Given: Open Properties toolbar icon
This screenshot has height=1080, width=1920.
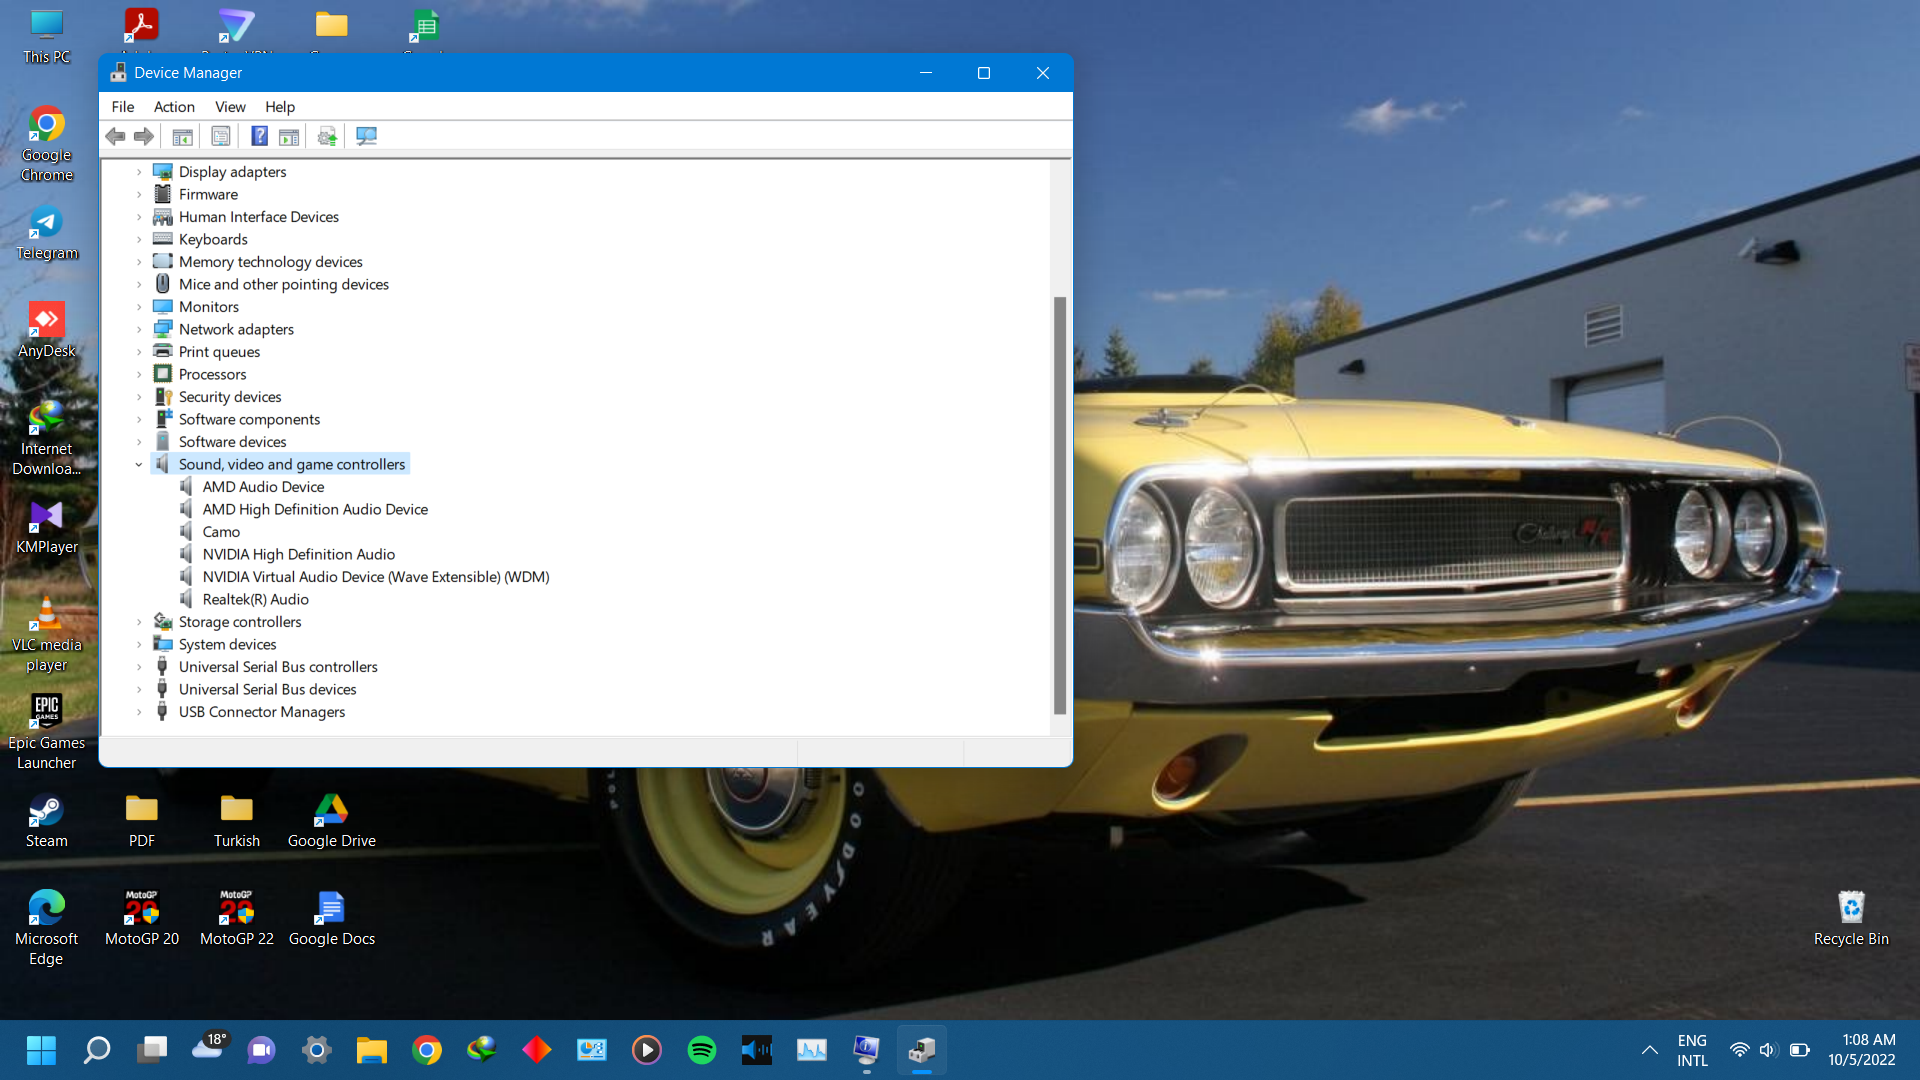Looking at the screenshot, I should (x=221, y=136).
